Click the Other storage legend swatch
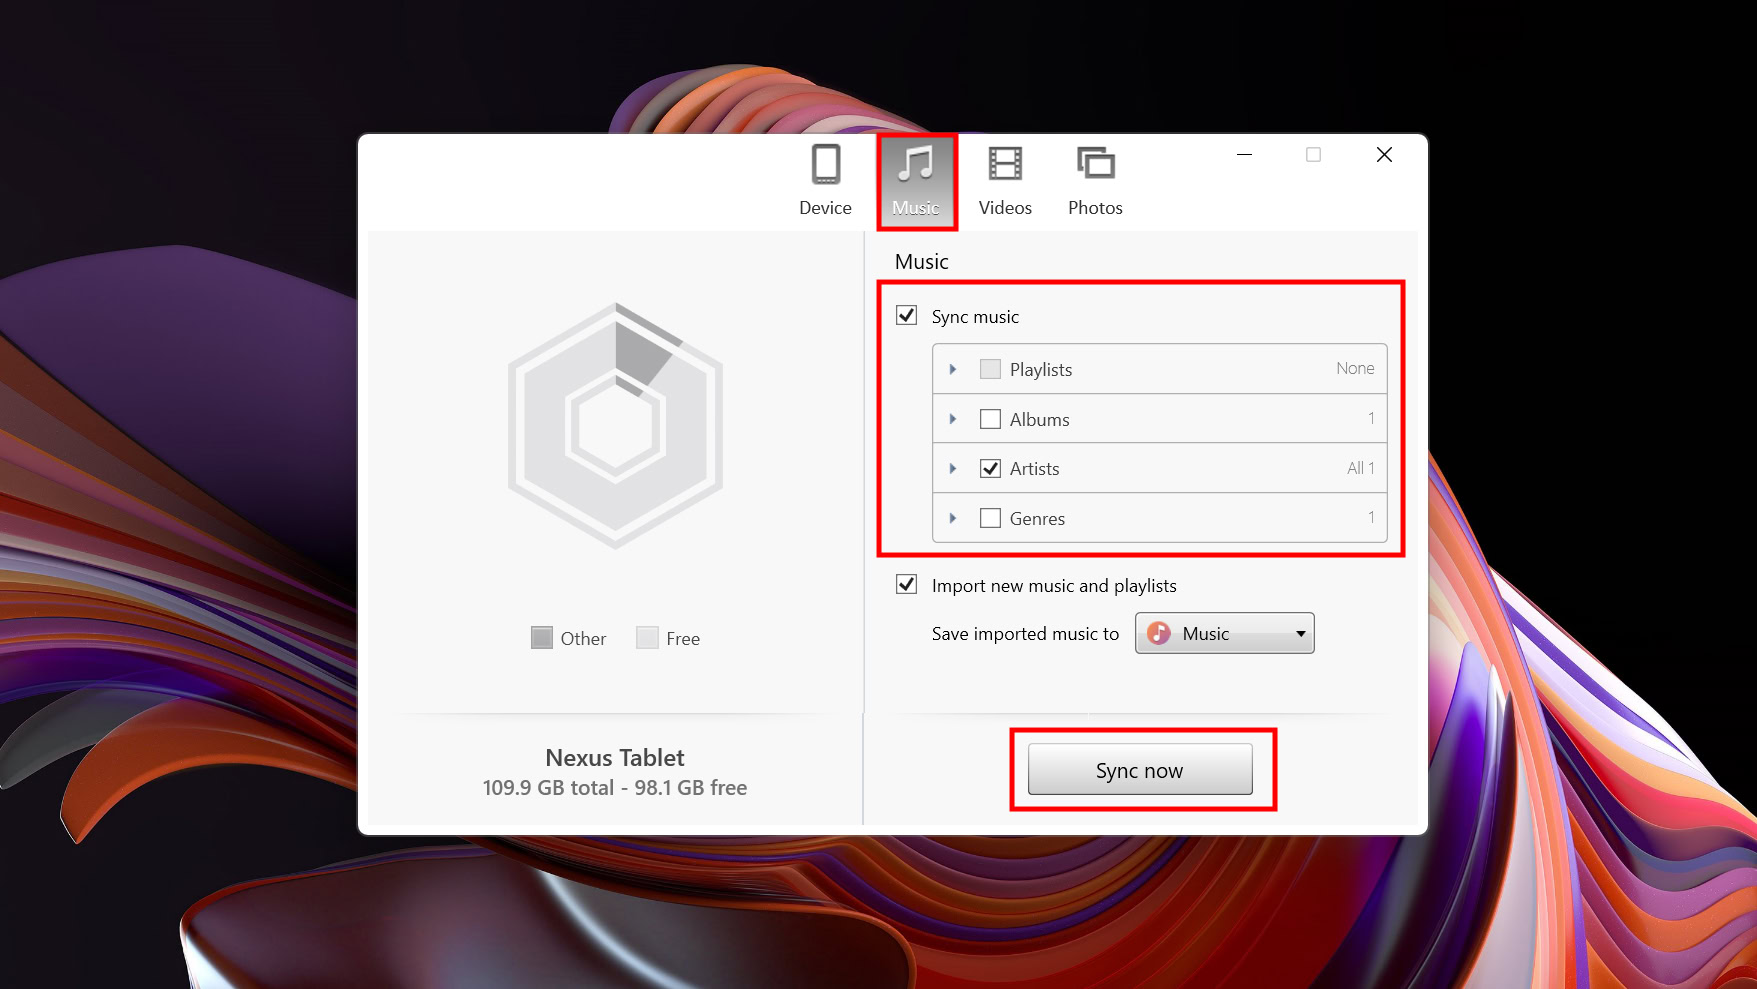 coord(542,638)
